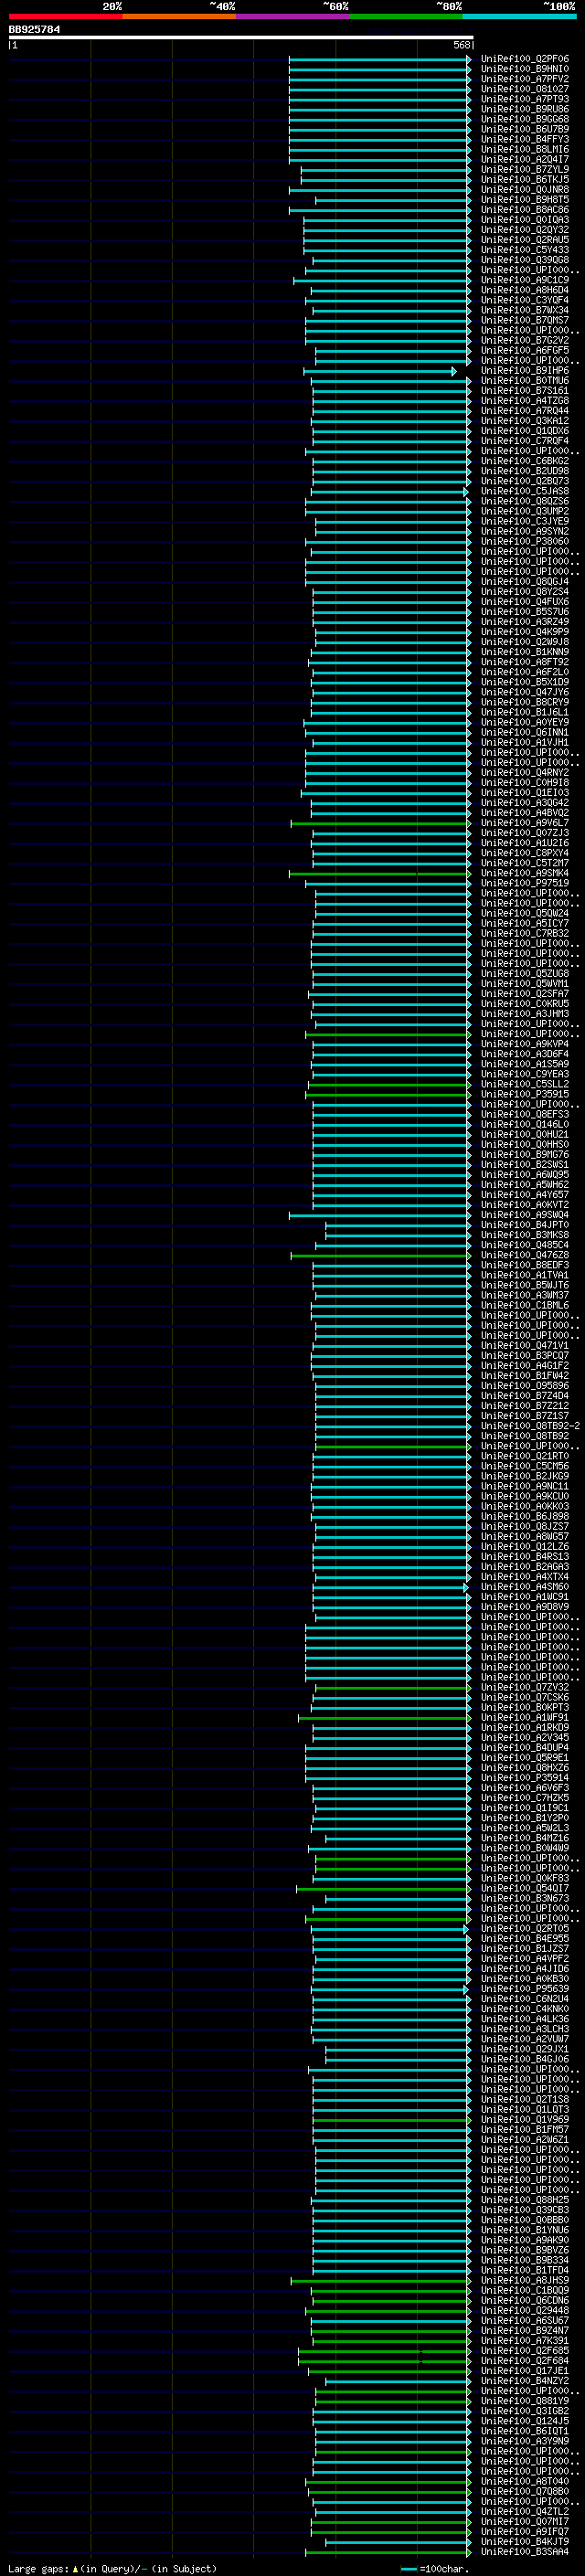
Task: Click the orange ~40% identity legend segment
Action: [179, 16]
